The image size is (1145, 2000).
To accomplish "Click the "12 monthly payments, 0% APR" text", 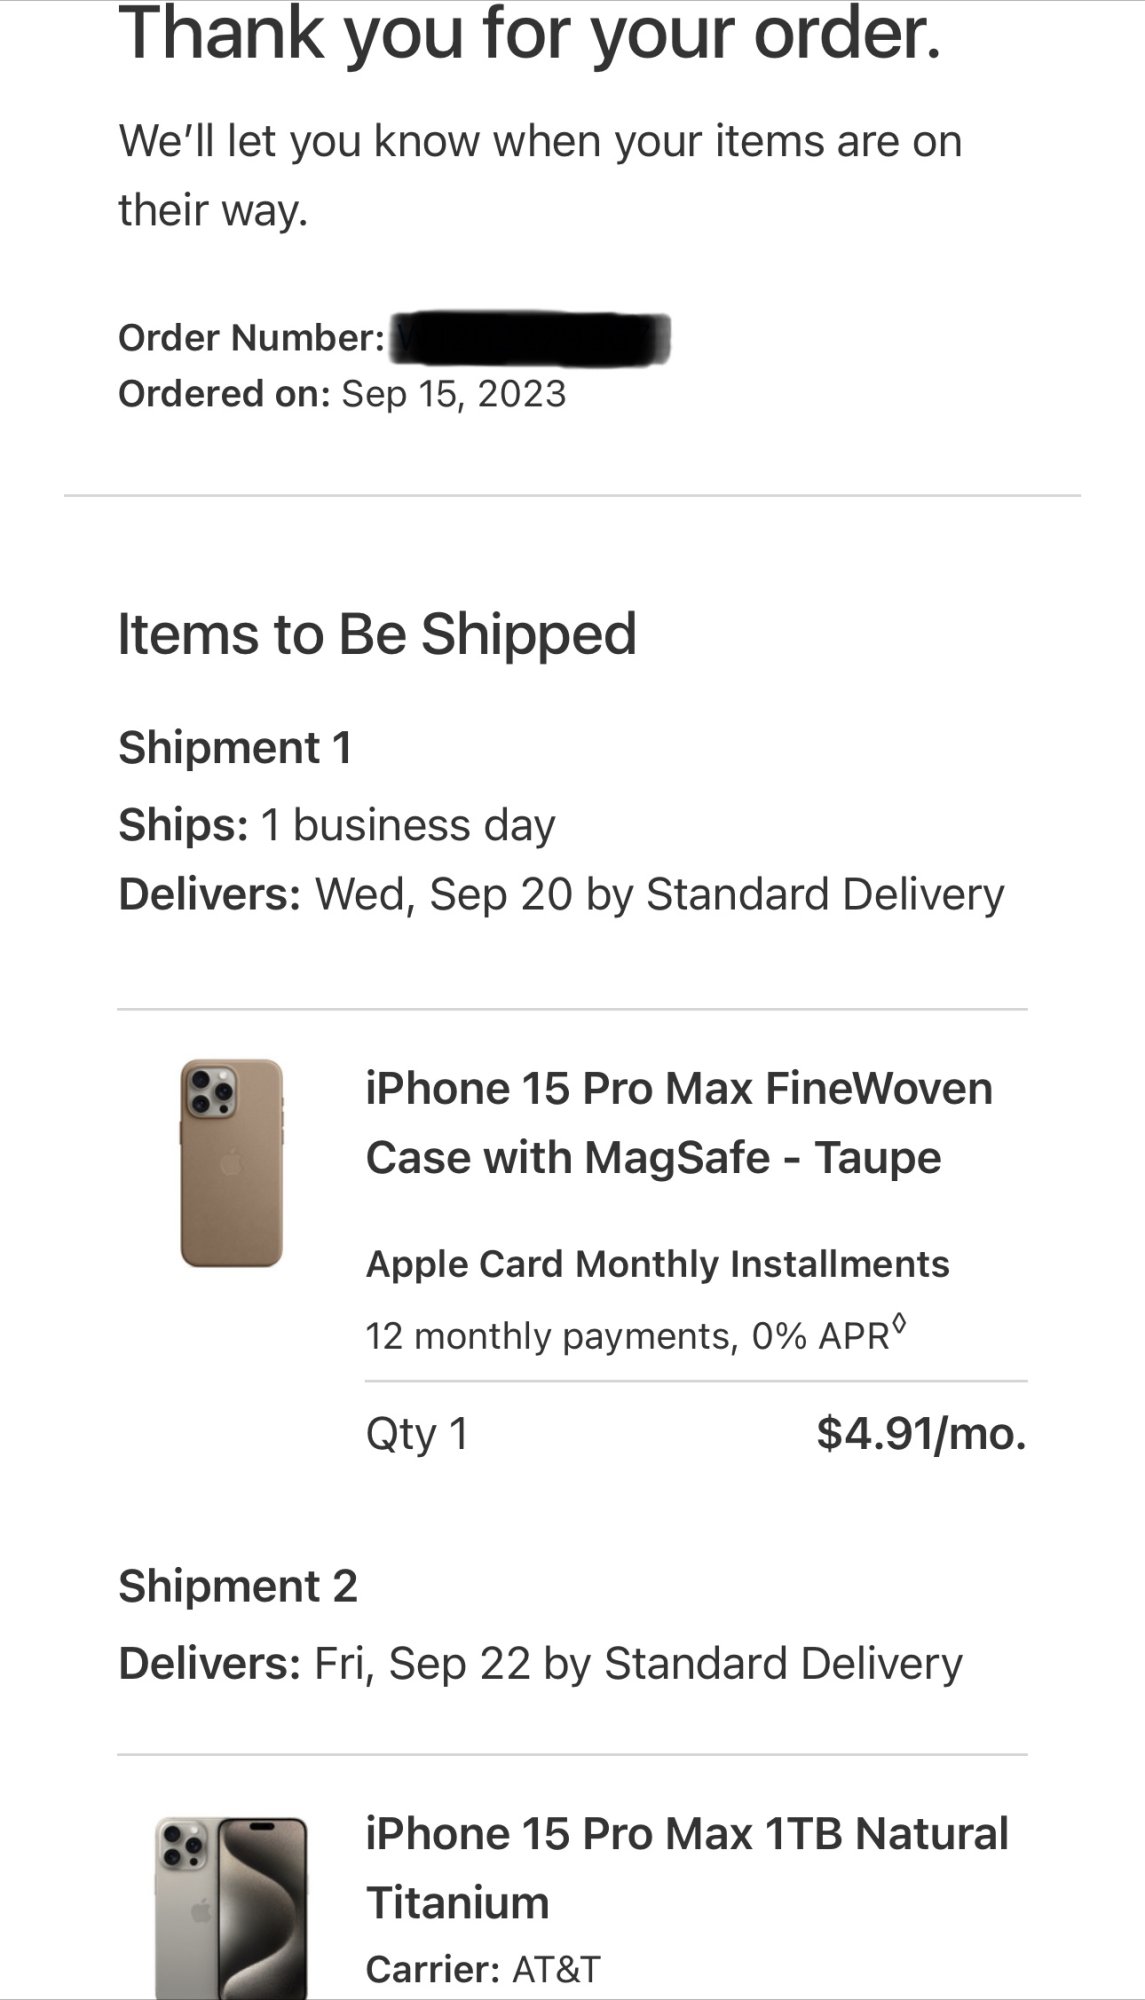I will (x=627, y=1336).
